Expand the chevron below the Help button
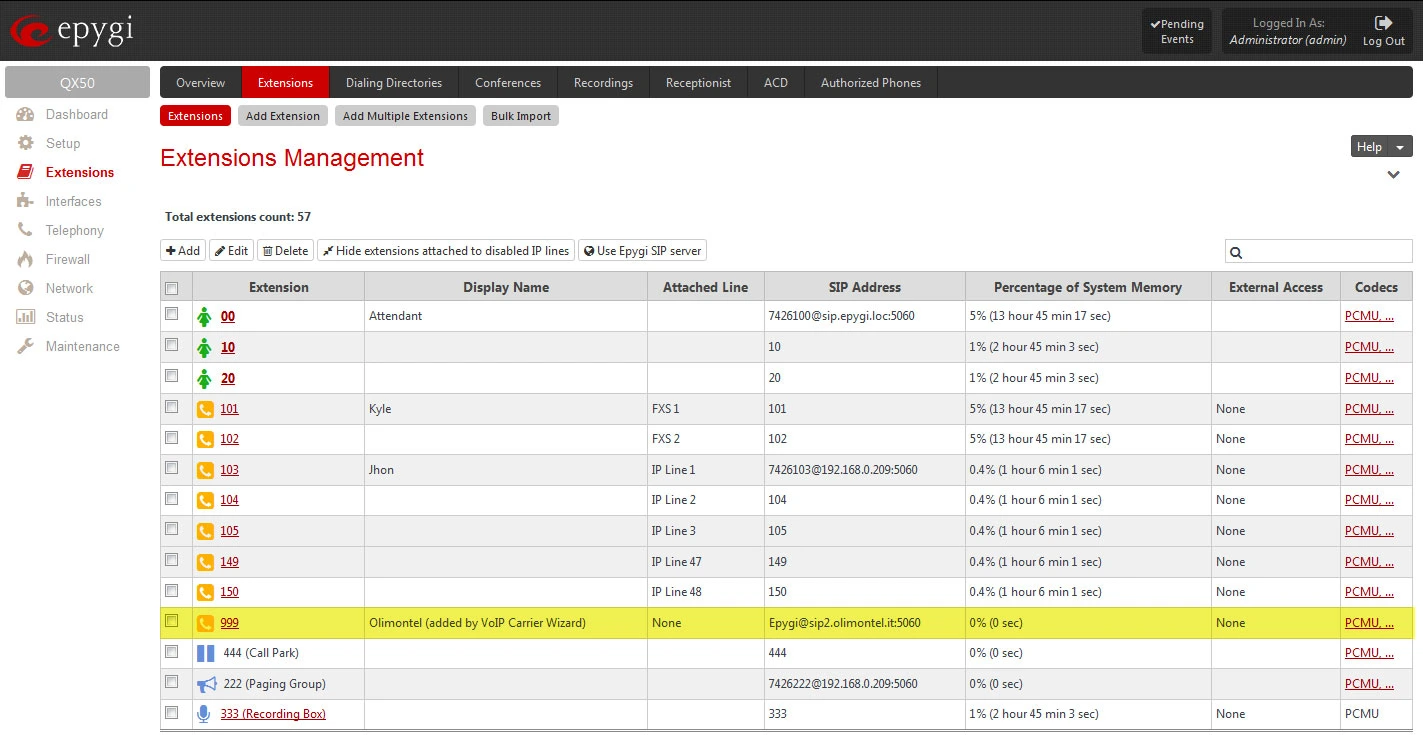Viewport: 1423px width, 735px height. point(1394,175)
